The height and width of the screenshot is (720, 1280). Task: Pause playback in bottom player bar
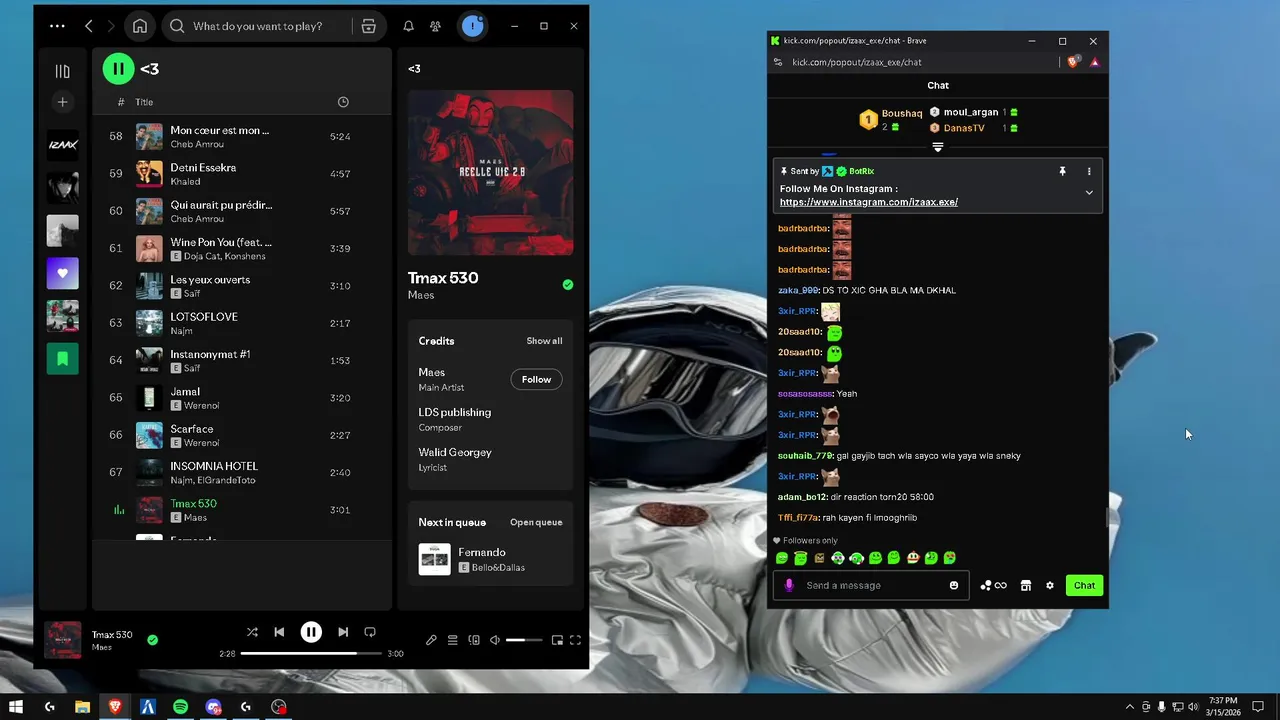(x=311, y=632)
